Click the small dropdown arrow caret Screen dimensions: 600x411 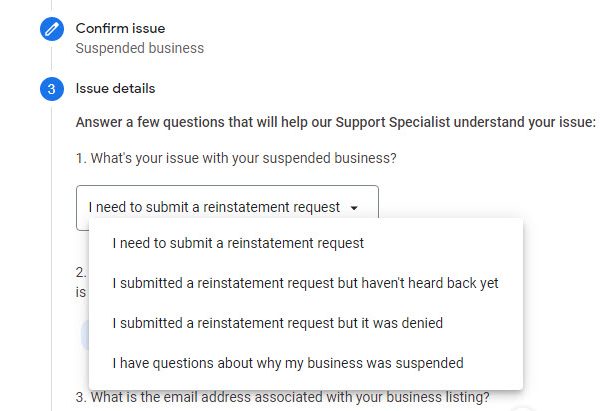354,208
